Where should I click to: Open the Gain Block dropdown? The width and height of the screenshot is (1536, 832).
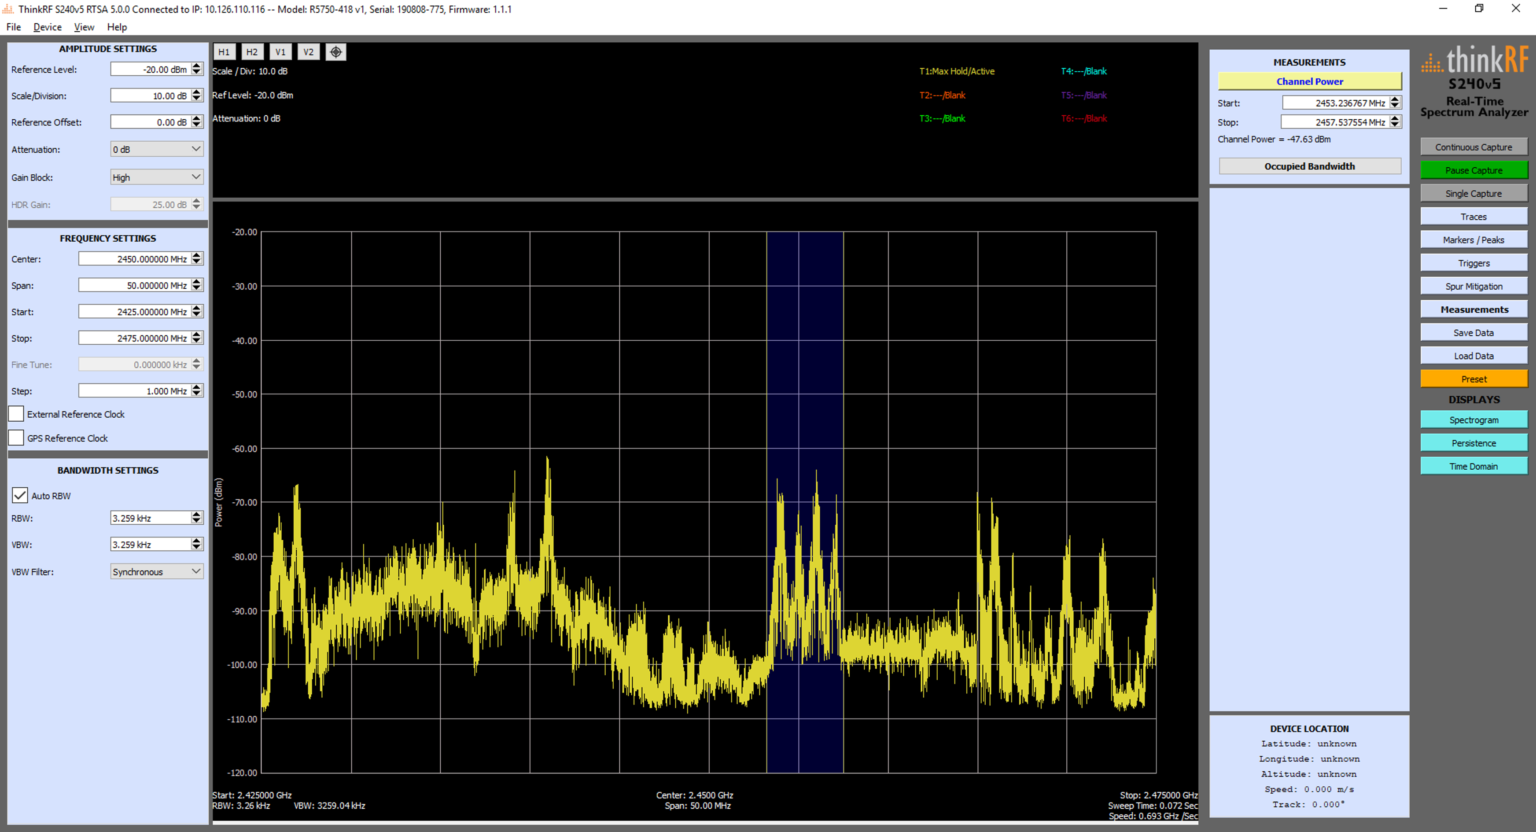[x=156, y=176]
